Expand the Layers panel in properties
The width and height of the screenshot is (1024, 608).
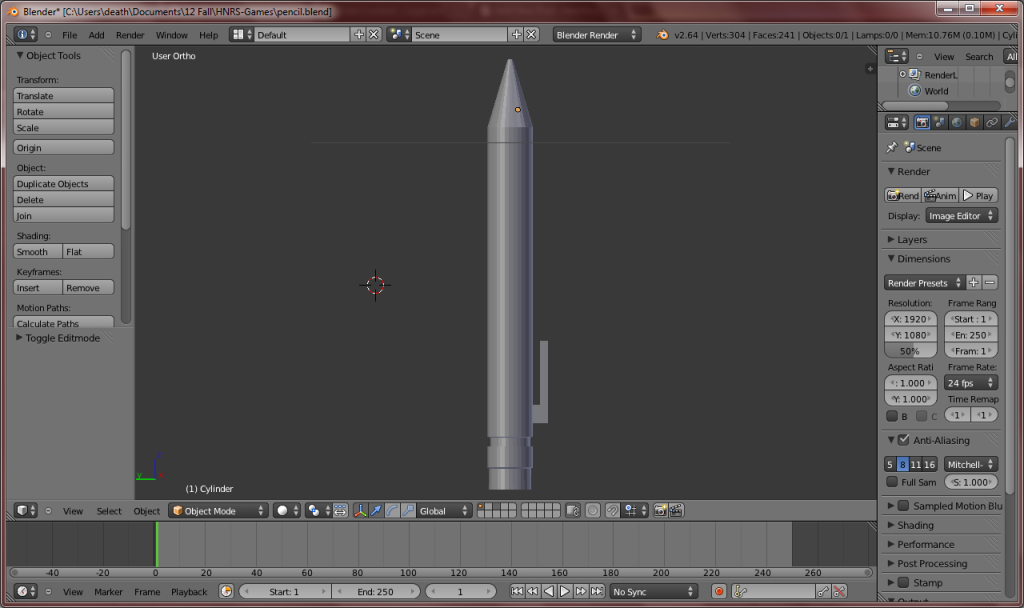[x=911, y=240]
